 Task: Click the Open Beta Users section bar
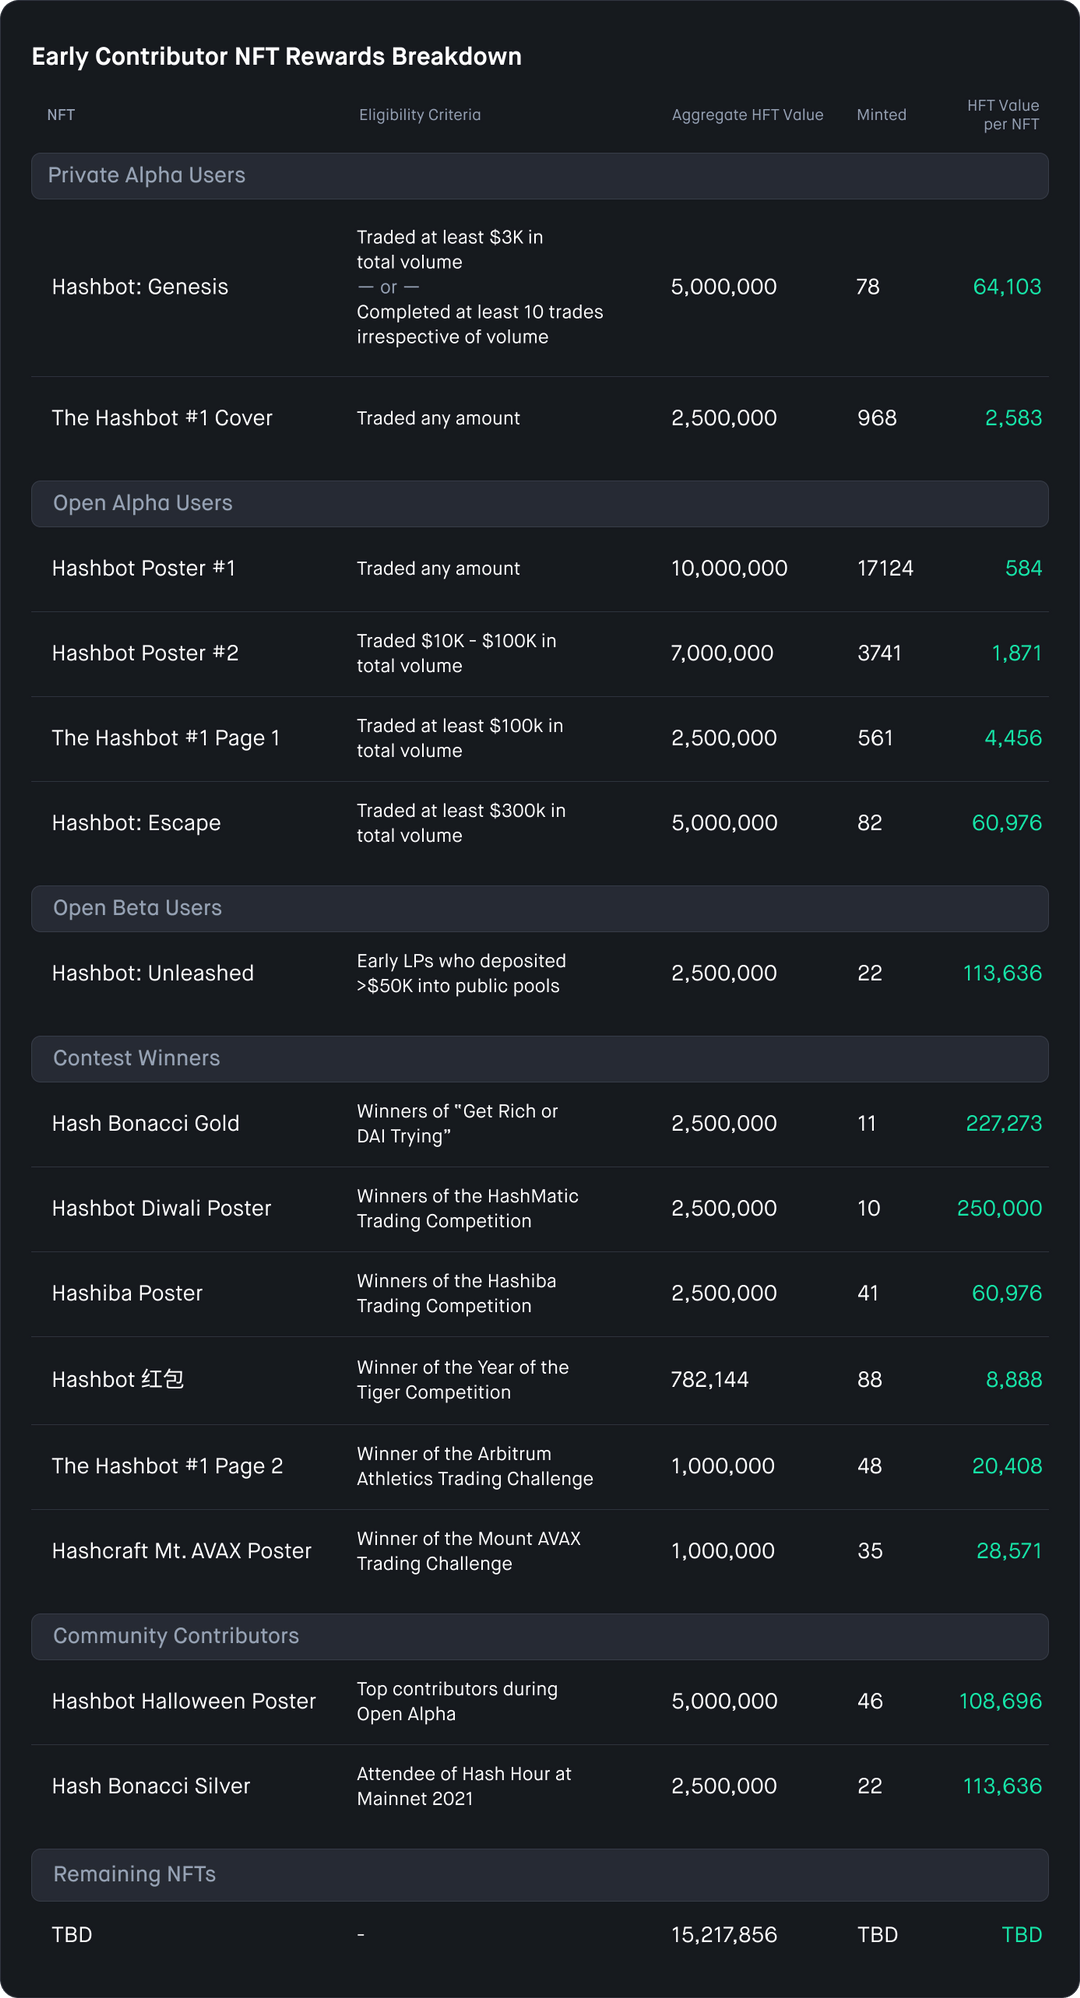click(540, 909)
